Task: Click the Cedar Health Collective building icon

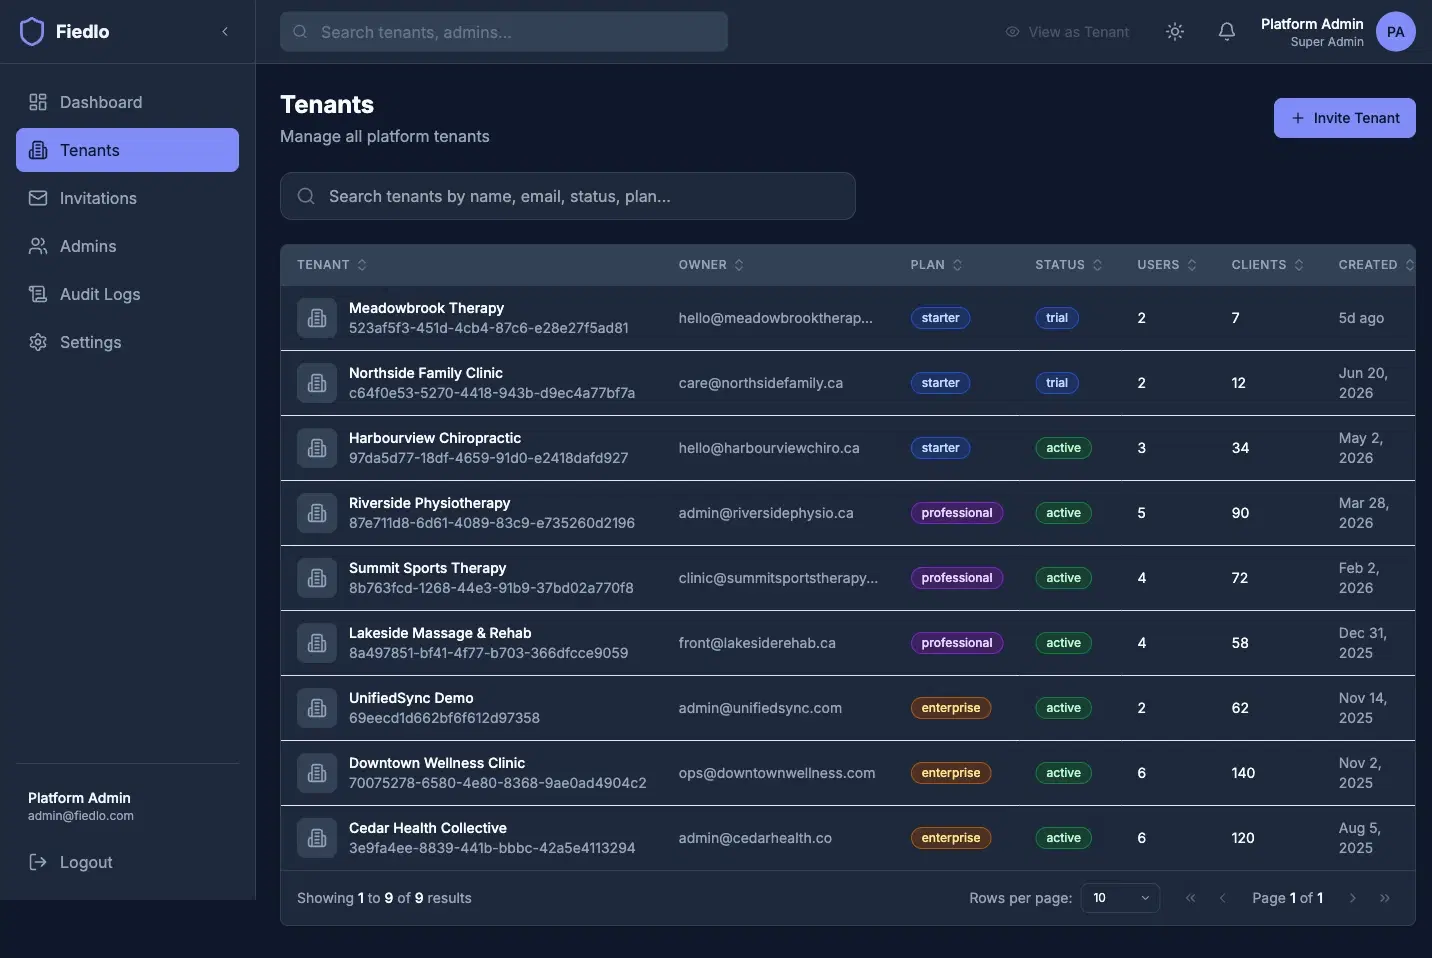Action: (317, 838)
